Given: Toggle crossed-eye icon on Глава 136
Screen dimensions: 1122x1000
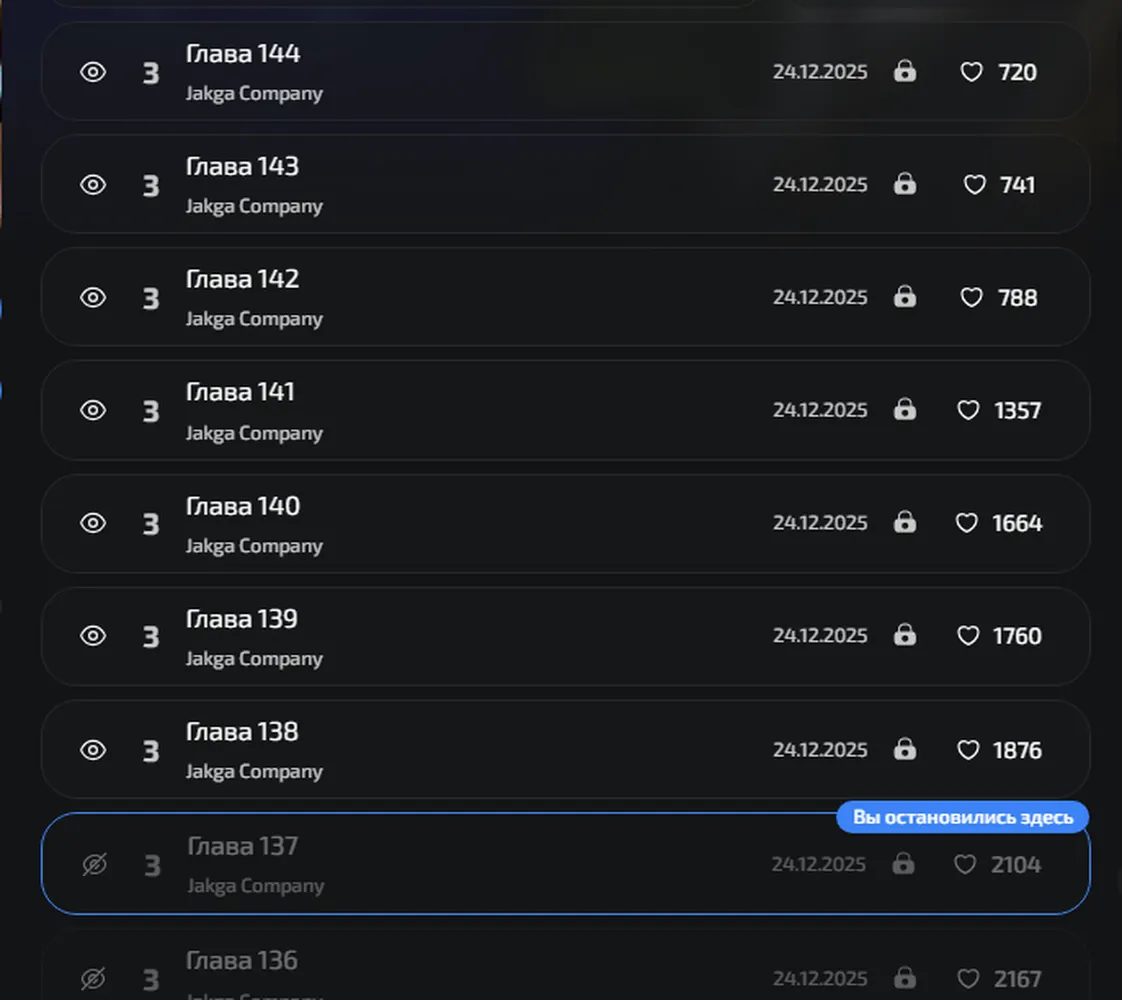Looking at the screenshot, I should [93, 978].
